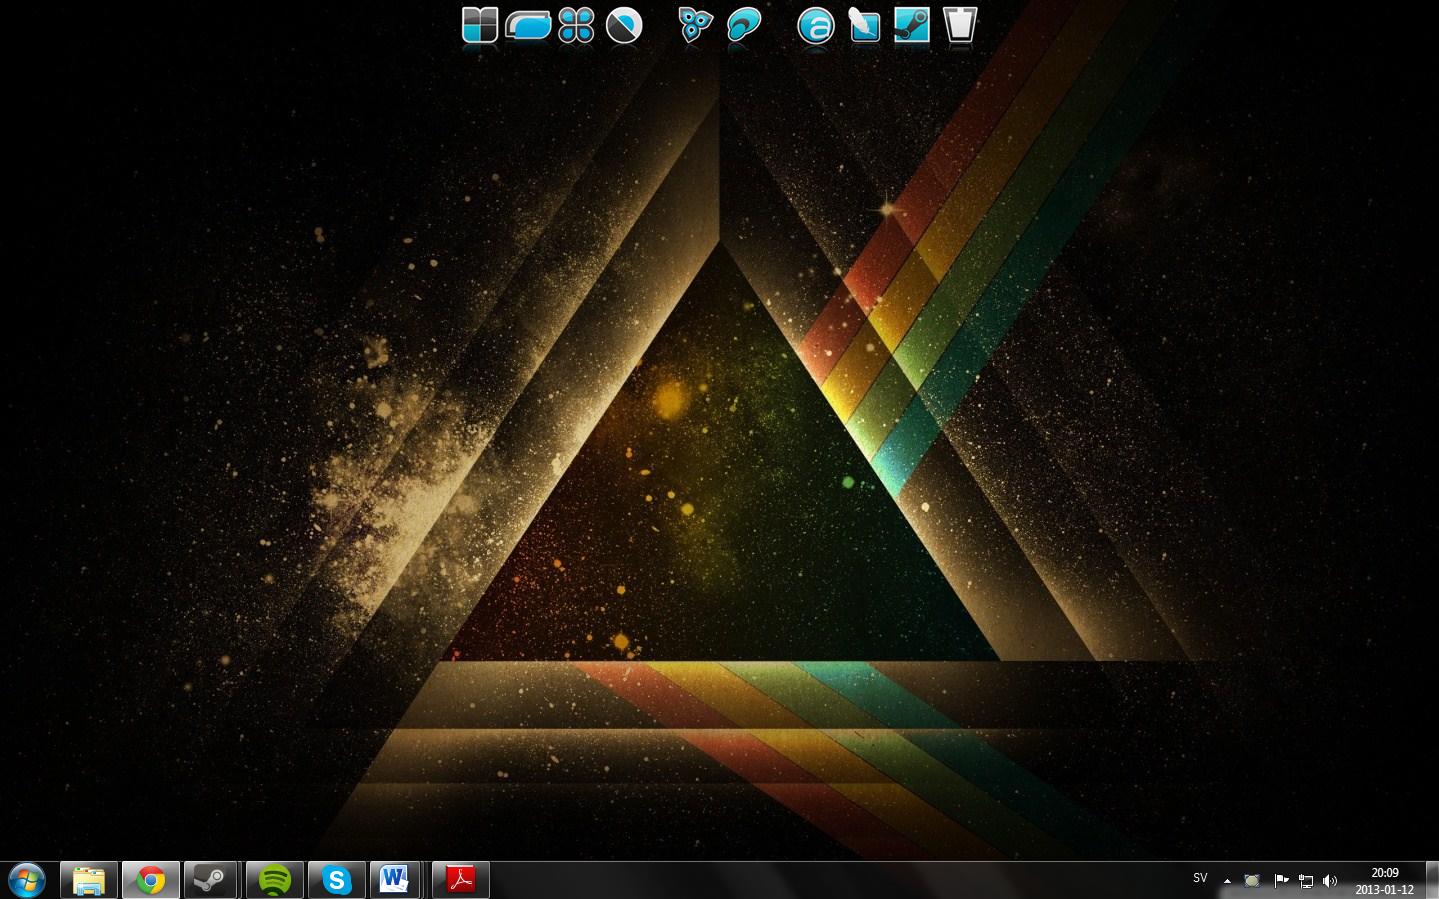Click the four-leaf clover dock icon
The width and height of the screenshot is (1439, 899).
coord(576,25)
